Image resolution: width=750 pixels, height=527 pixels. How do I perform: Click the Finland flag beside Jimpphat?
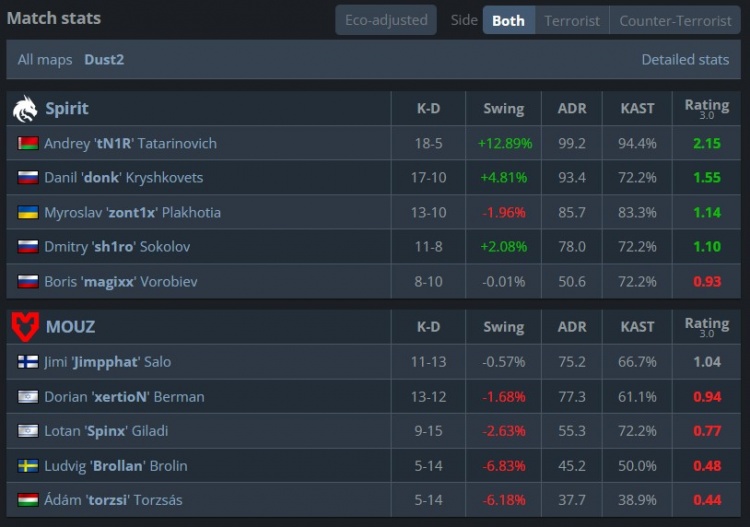(28, 362)
